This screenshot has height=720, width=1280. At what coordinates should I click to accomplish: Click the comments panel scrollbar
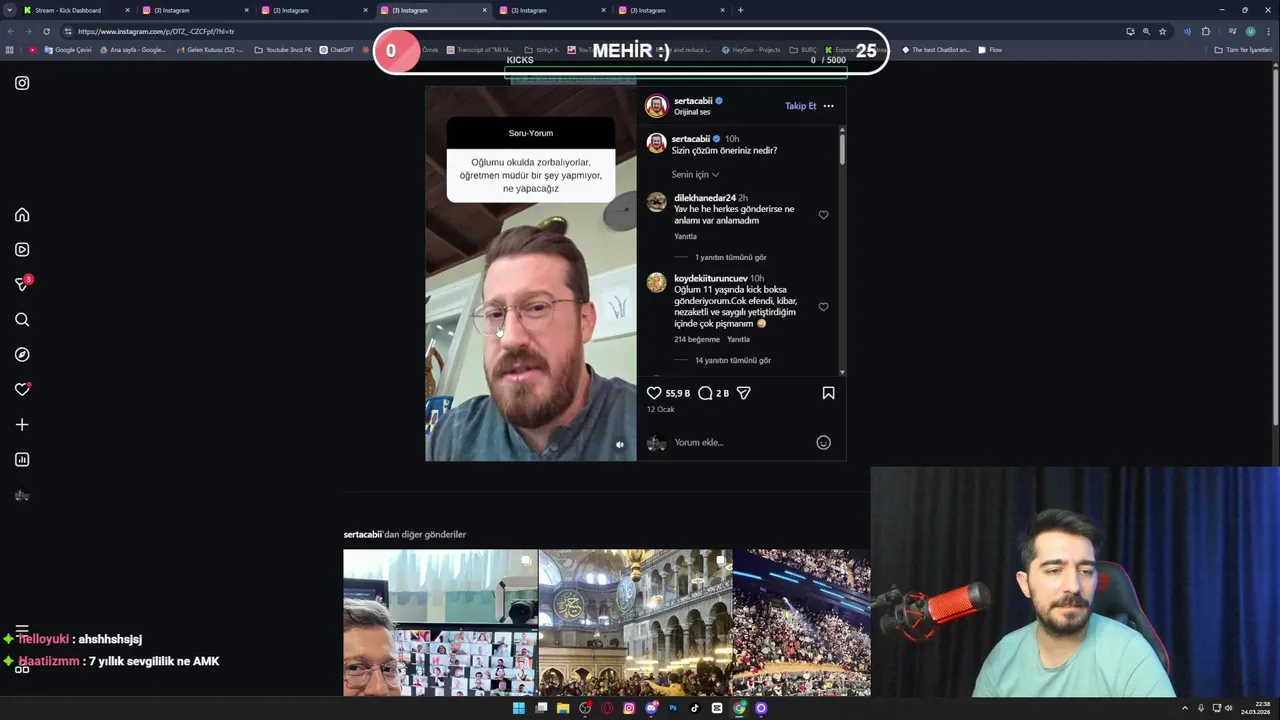point(842,148)
